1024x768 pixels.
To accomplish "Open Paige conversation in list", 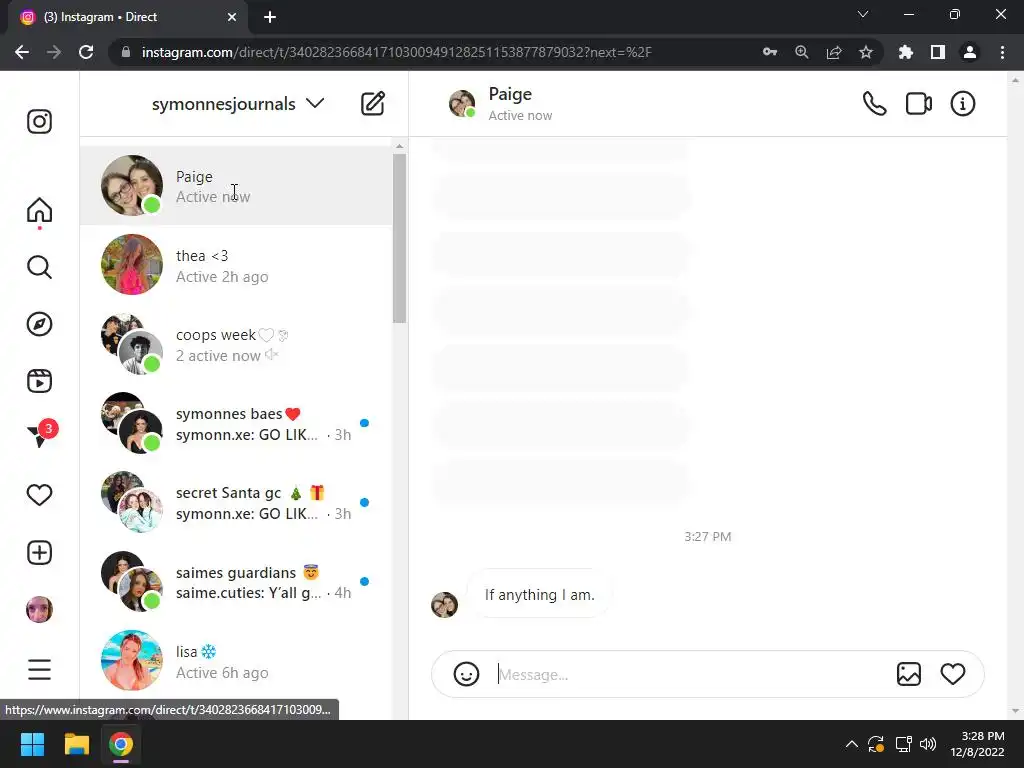I will (236, 185).
